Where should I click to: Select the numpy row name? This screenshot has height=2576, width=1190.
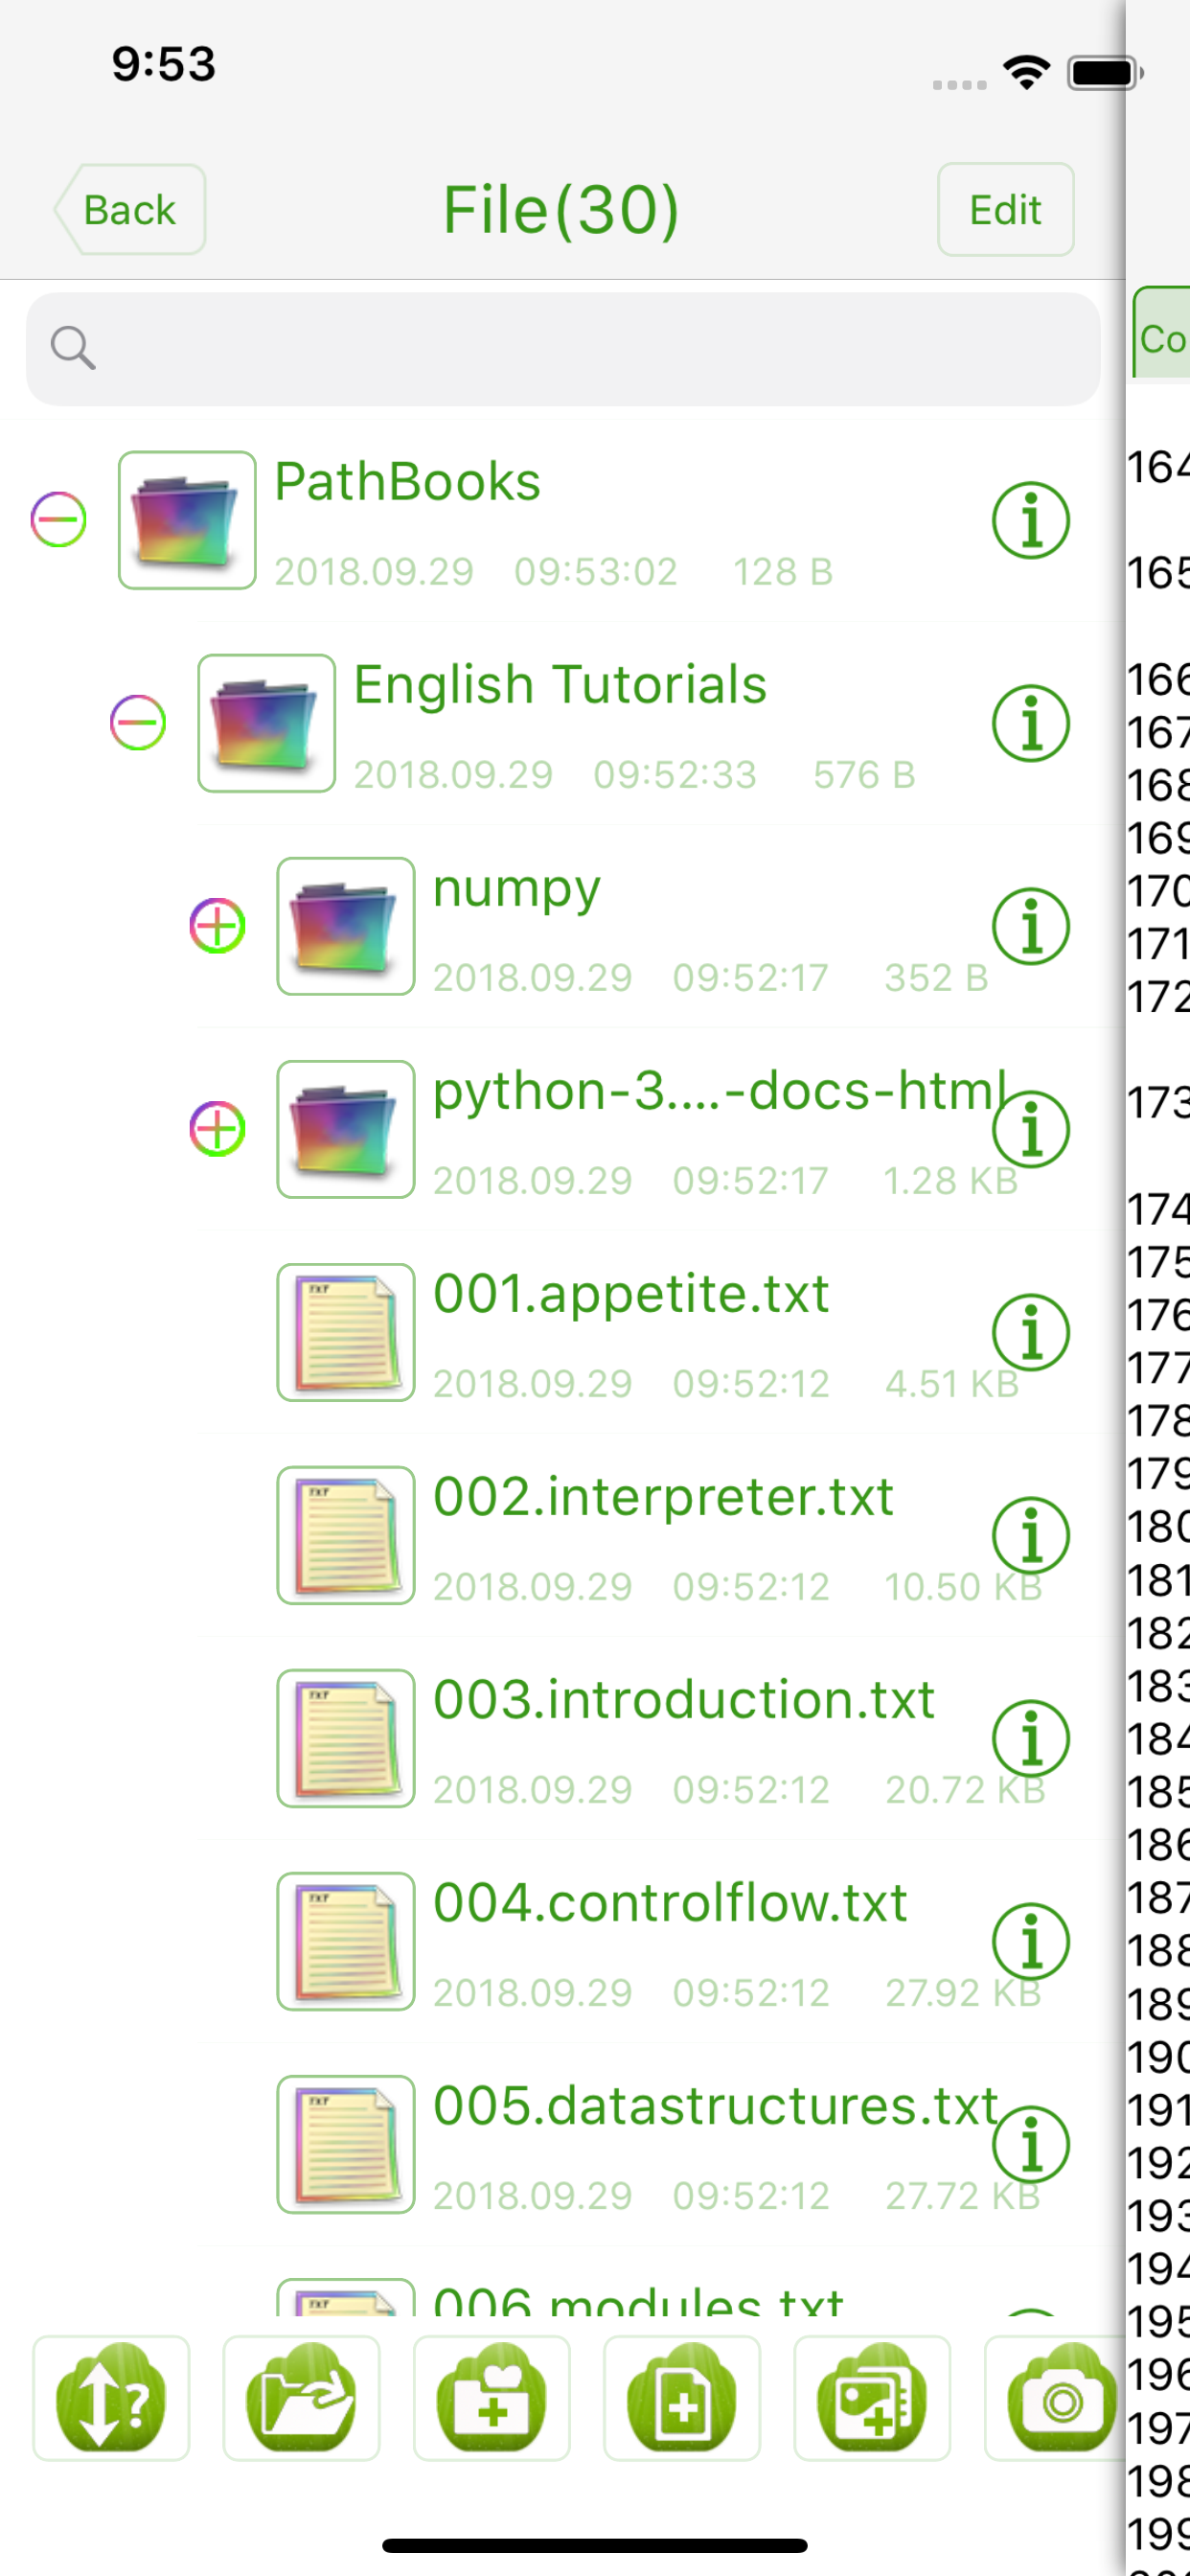tap(516, 890)
